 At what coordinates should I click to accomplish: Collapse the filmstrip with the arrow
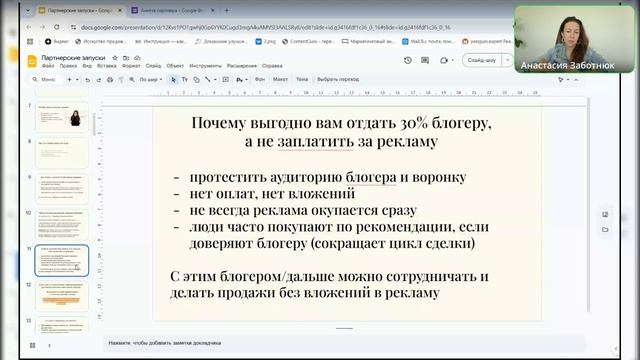pos(49,345)
